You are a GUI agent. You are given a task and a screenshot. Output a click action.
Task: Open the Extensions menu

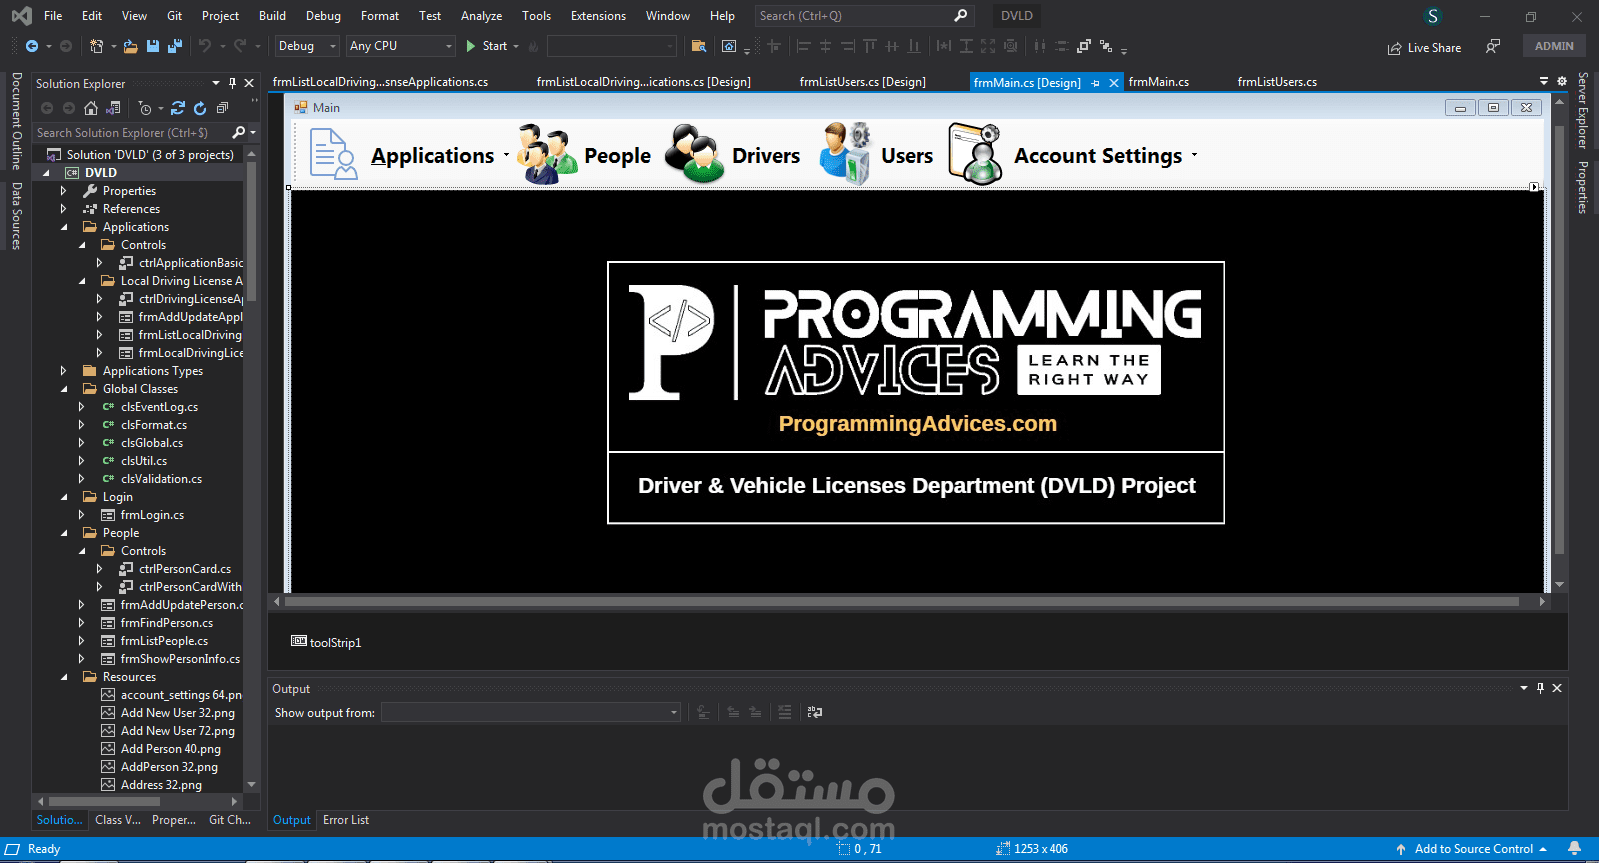[598, 16]
